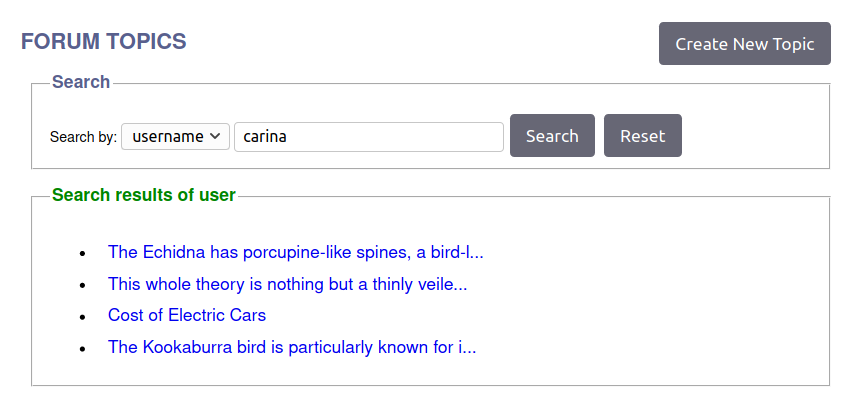This screenshot has height=405, width=843.
Task: Click the Search by: label text
Action: coord(83,137)
